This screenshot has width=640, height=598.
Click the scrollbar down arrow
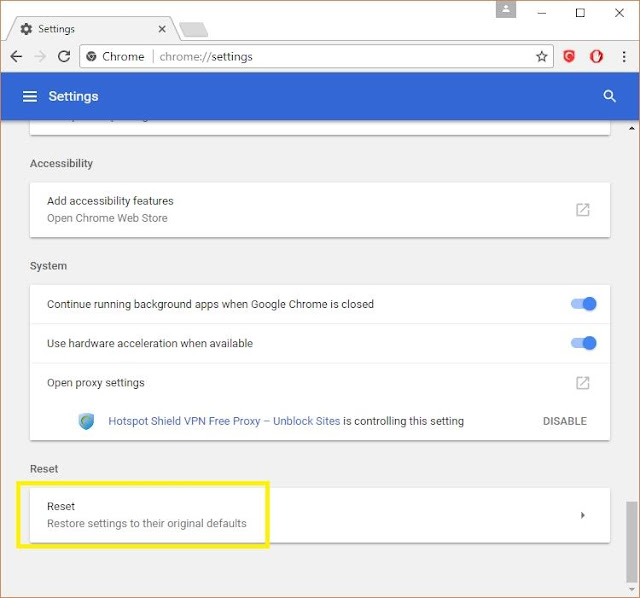point(631,589)
